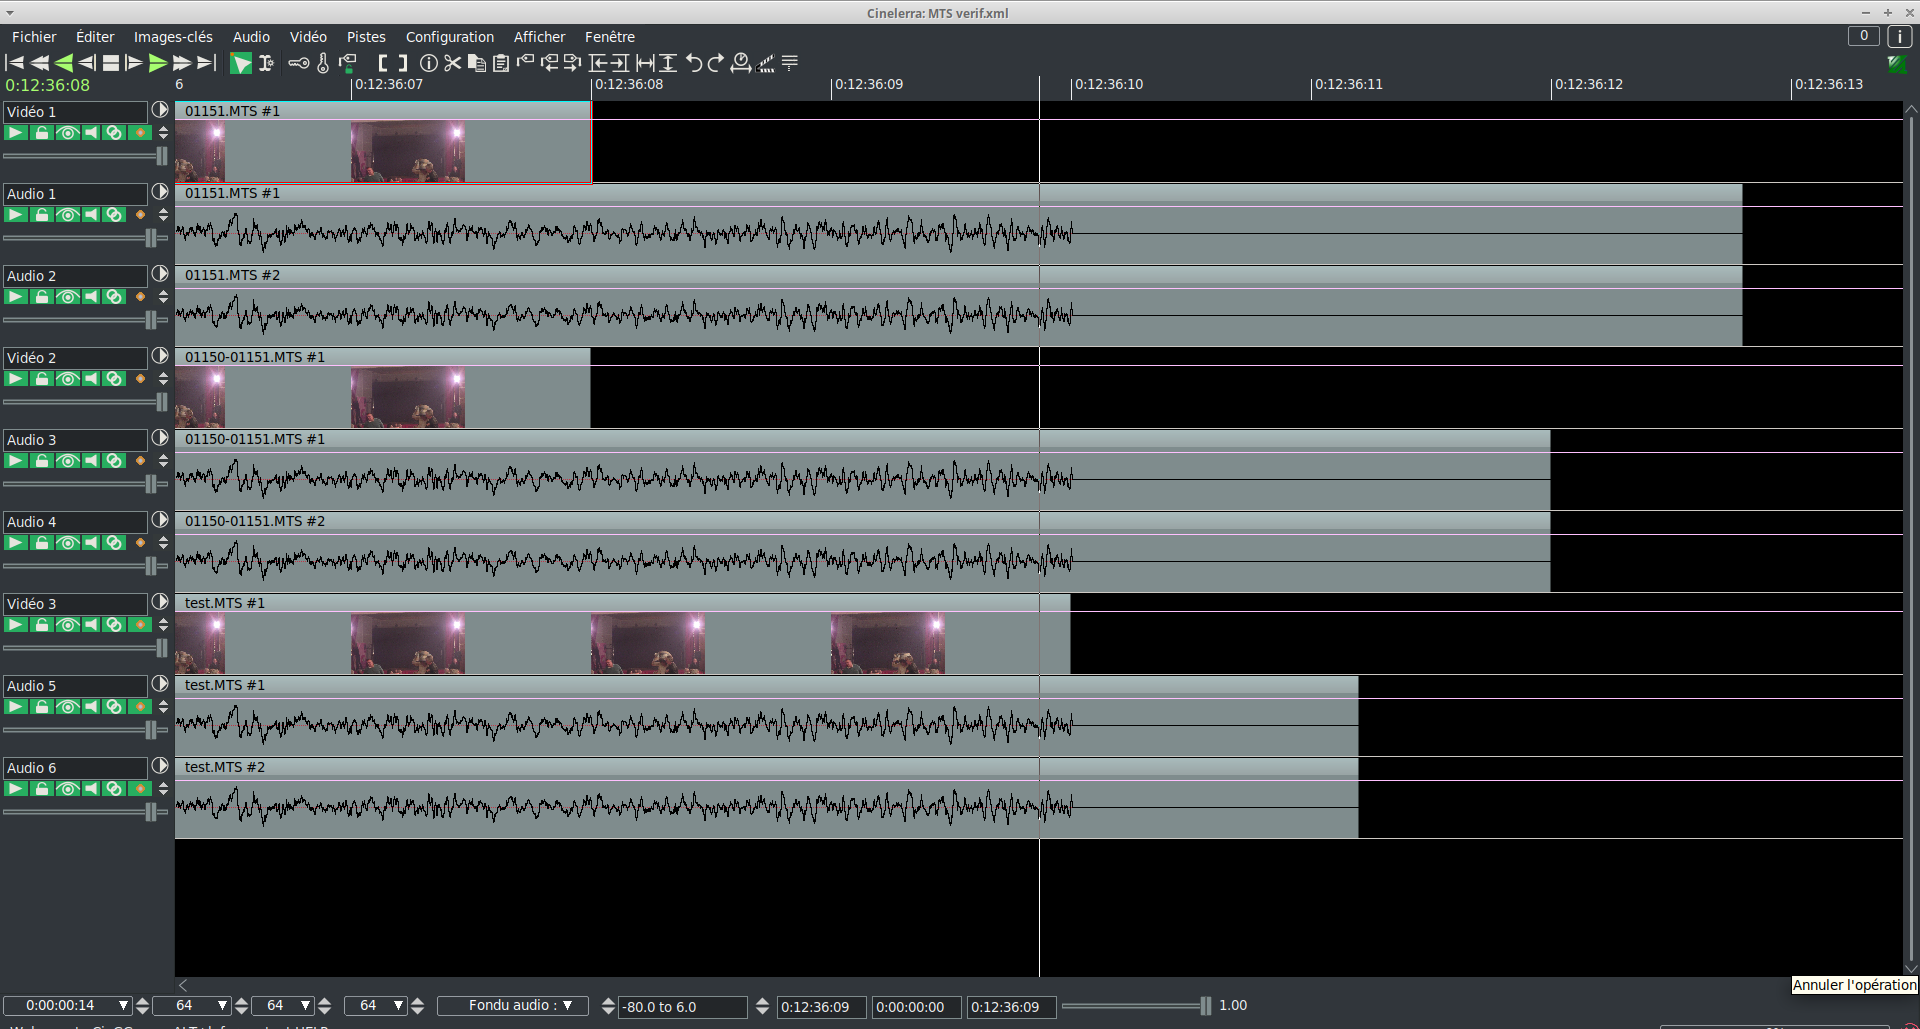Click the set in-point bracket icon
The height and width of the screenshot is (1029, 1920).
(383, 63)
